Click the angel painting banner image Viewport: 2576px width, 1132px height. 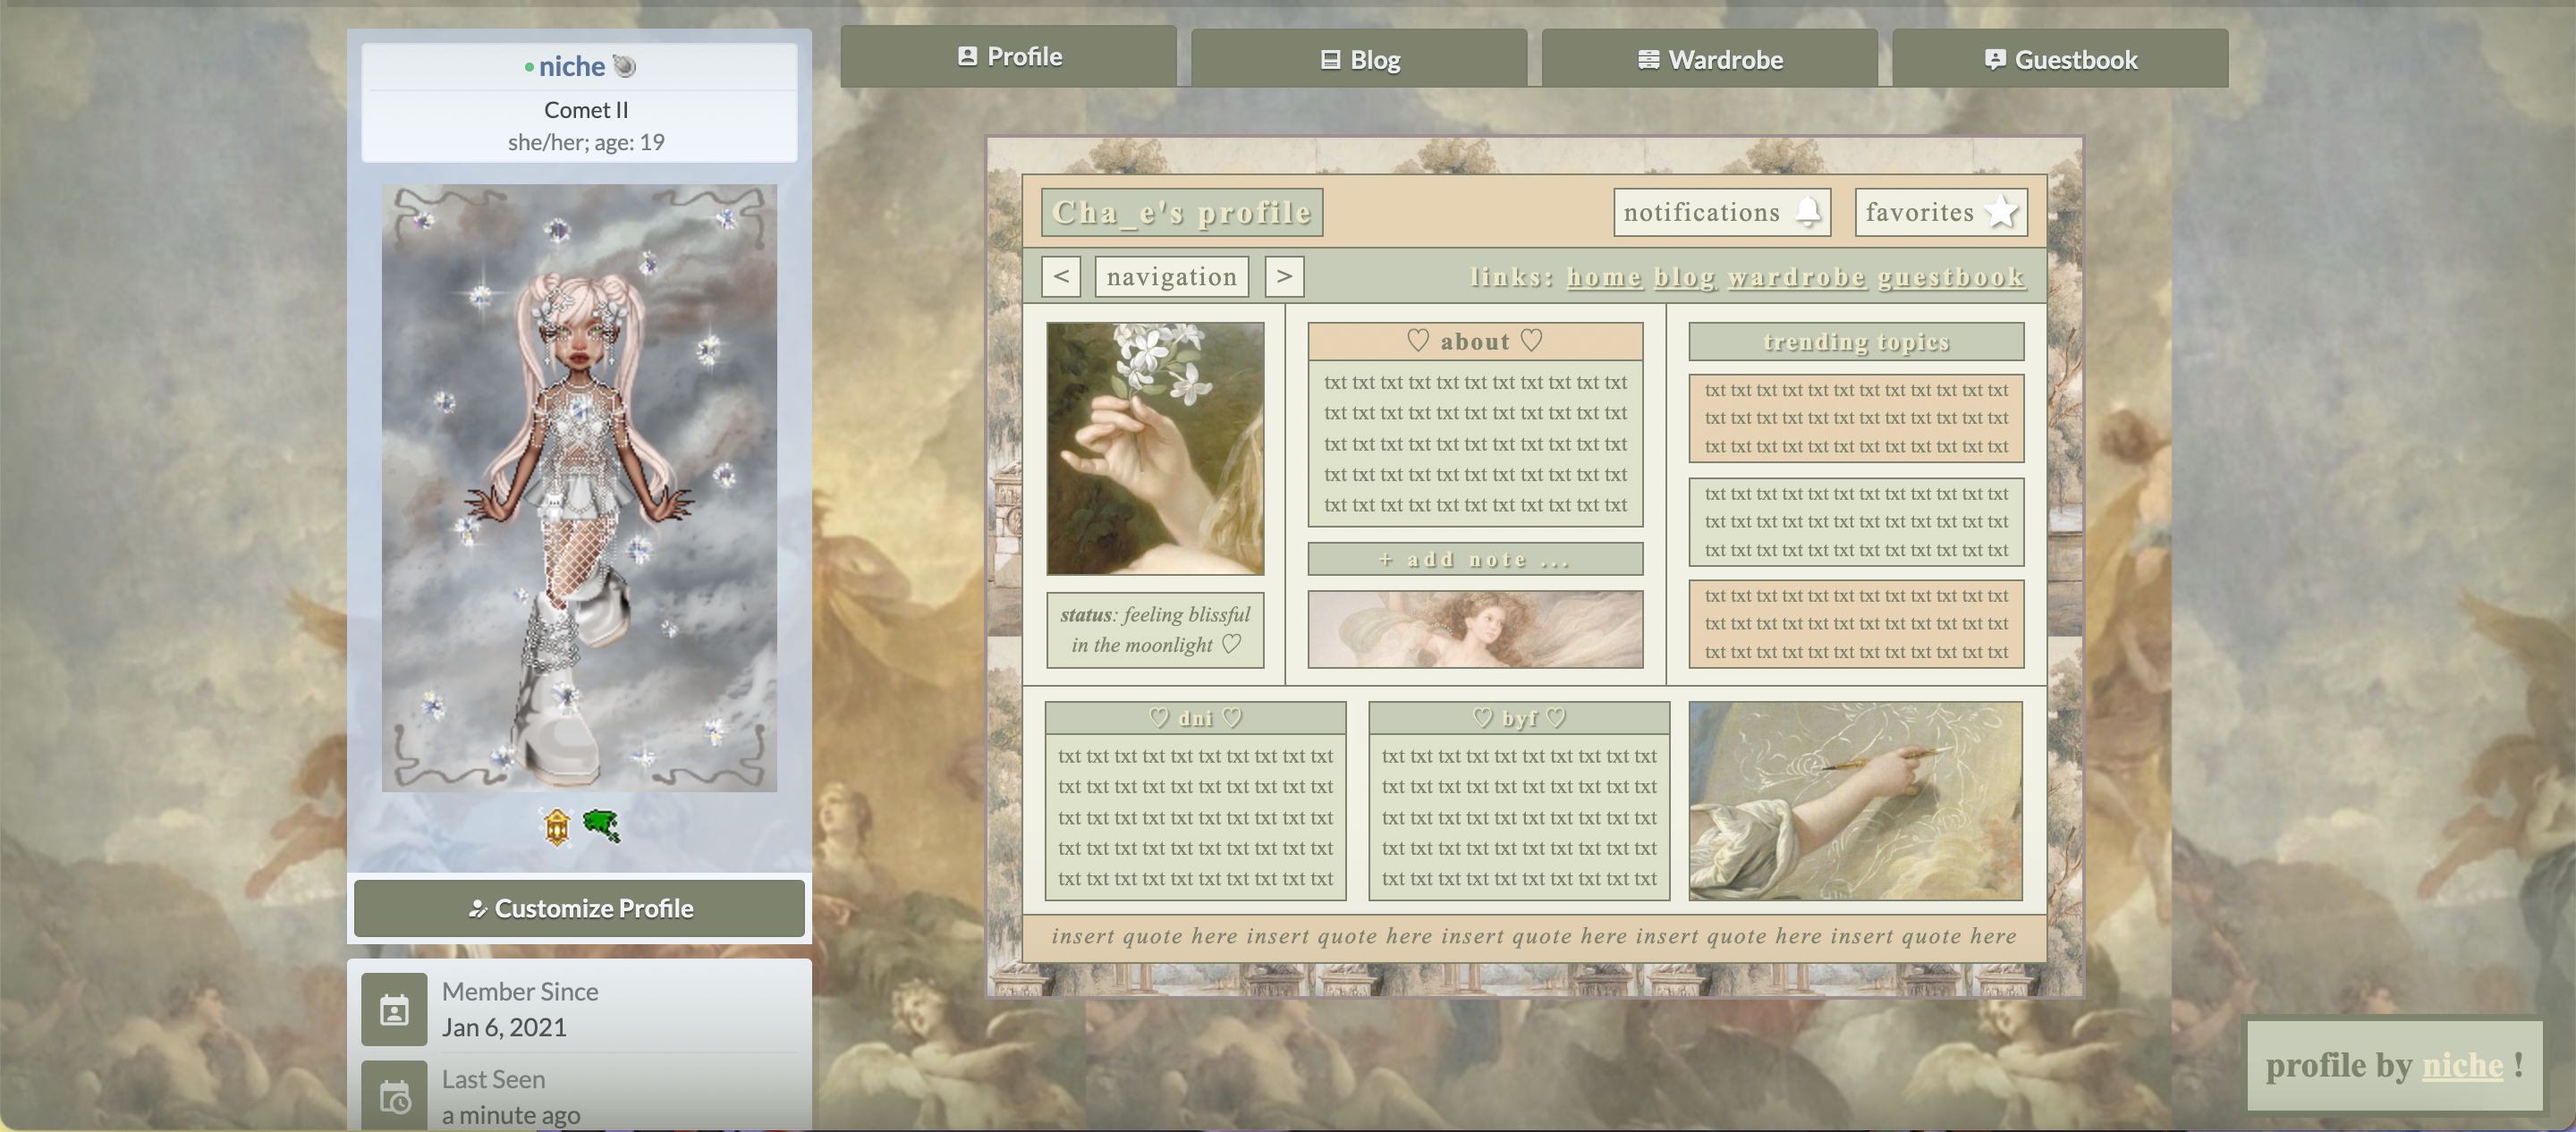click(1475, 629)
